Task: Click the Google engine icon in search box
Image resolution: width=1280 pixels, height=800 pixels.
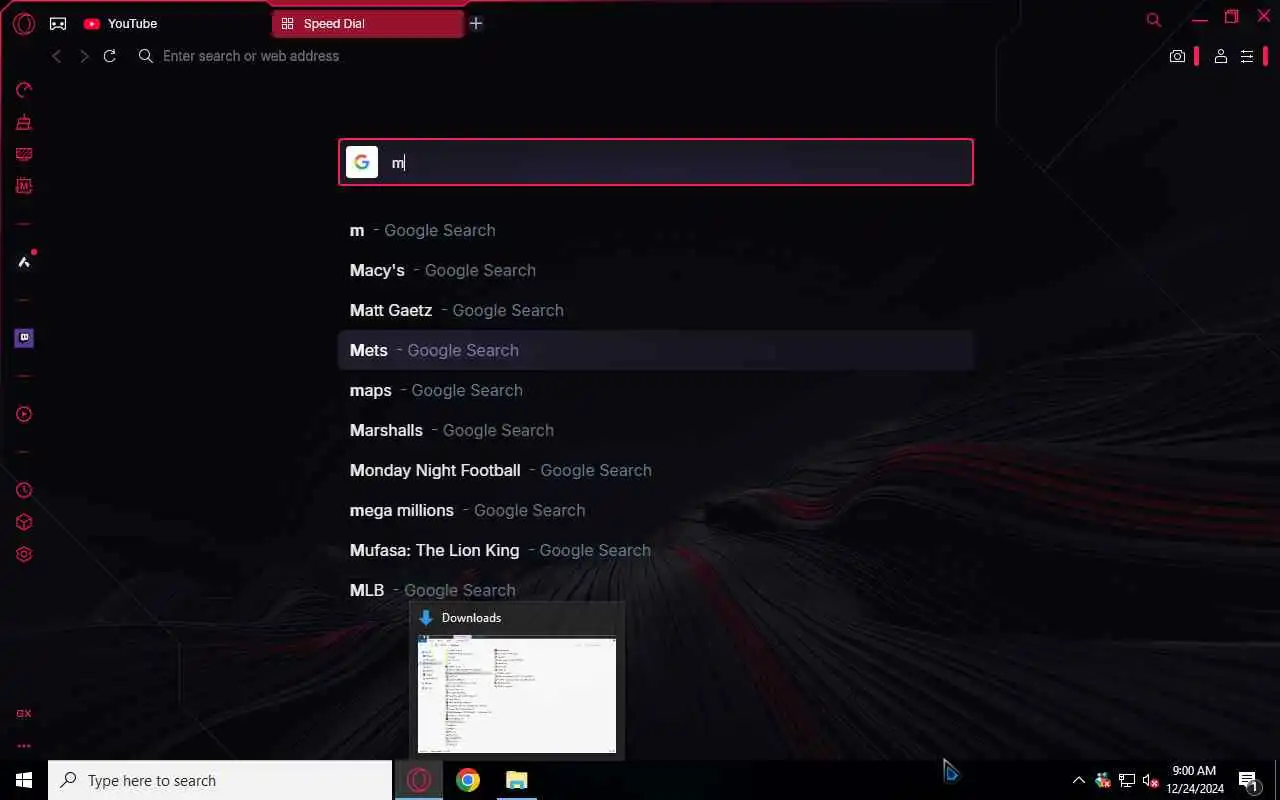Action: pyautogui.click(x=362, y=162)
